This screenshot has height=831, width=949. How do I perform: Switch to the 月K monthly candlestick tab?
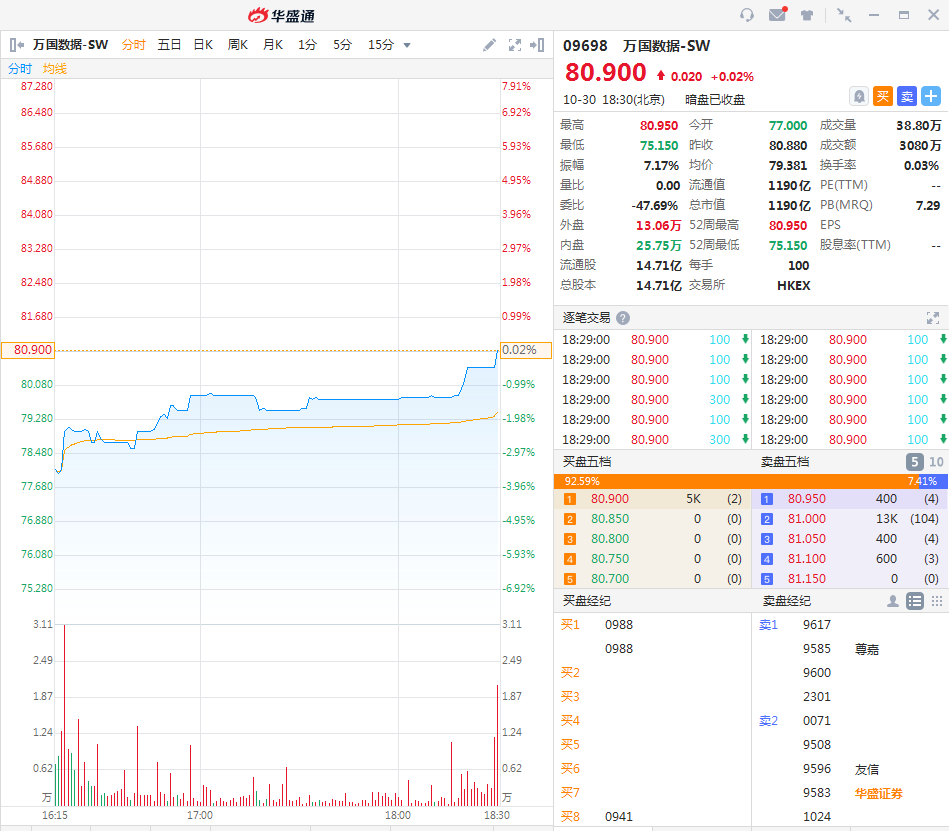(x=273, y=45)
